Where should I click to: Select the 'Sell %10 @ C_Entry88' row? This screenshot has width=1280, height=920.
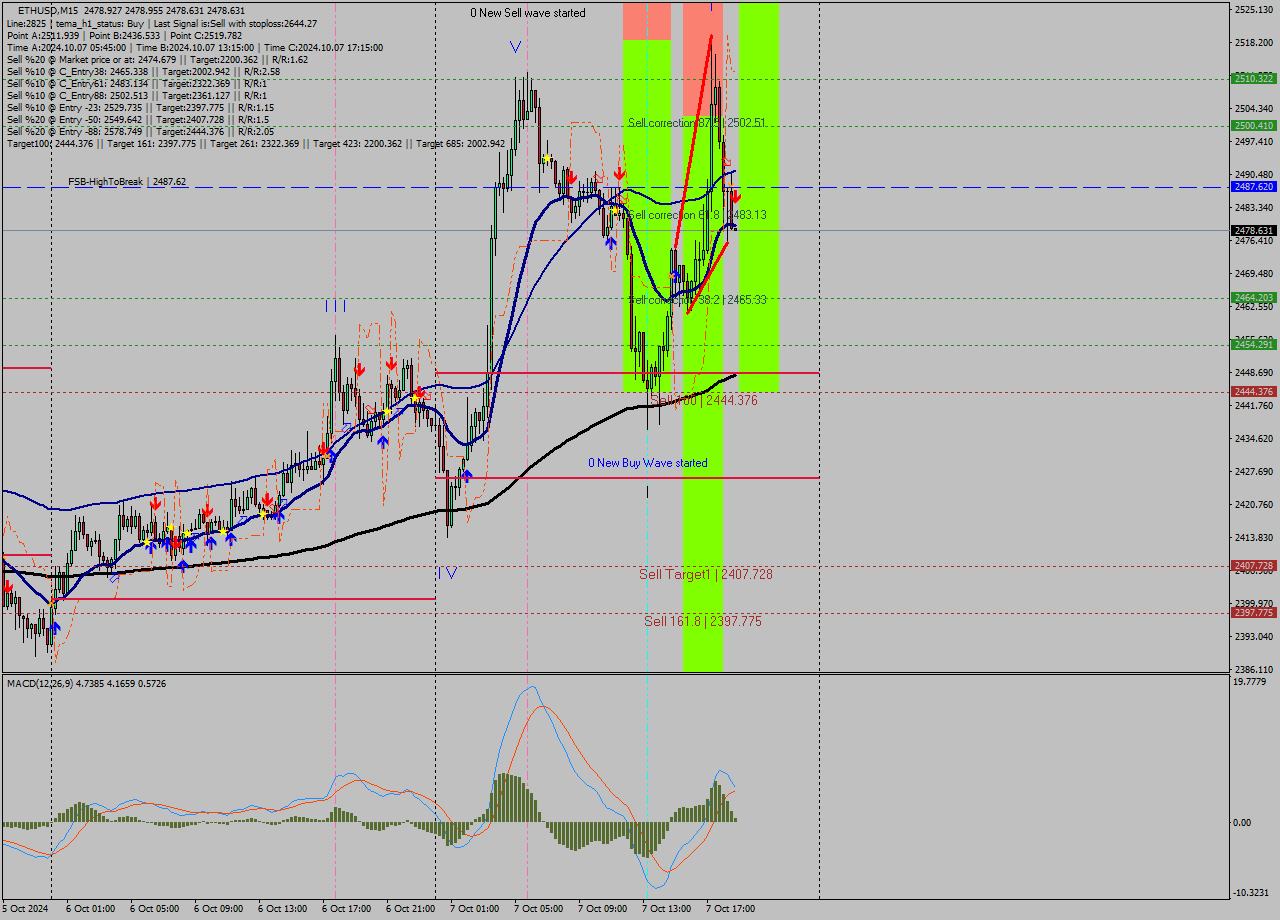click(x=136, y=95)
